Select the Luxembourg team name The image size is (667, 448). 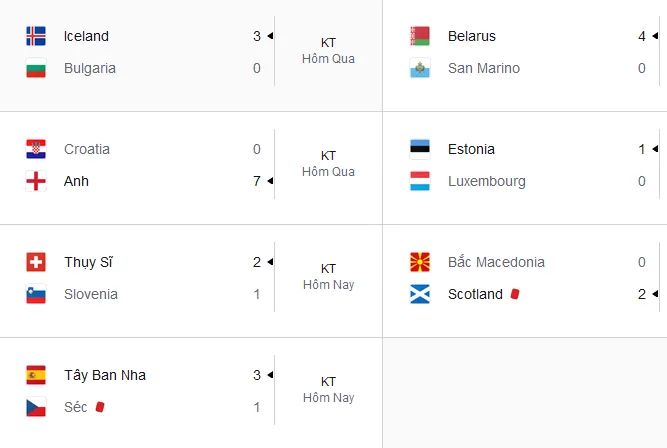pyautogui.click(x=487, y=181)
